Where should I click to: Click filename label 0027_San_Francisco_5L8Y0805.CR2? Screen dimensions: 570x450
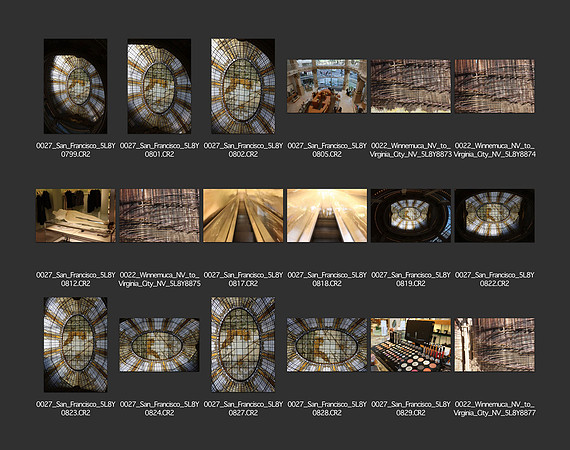click(327, 150)
